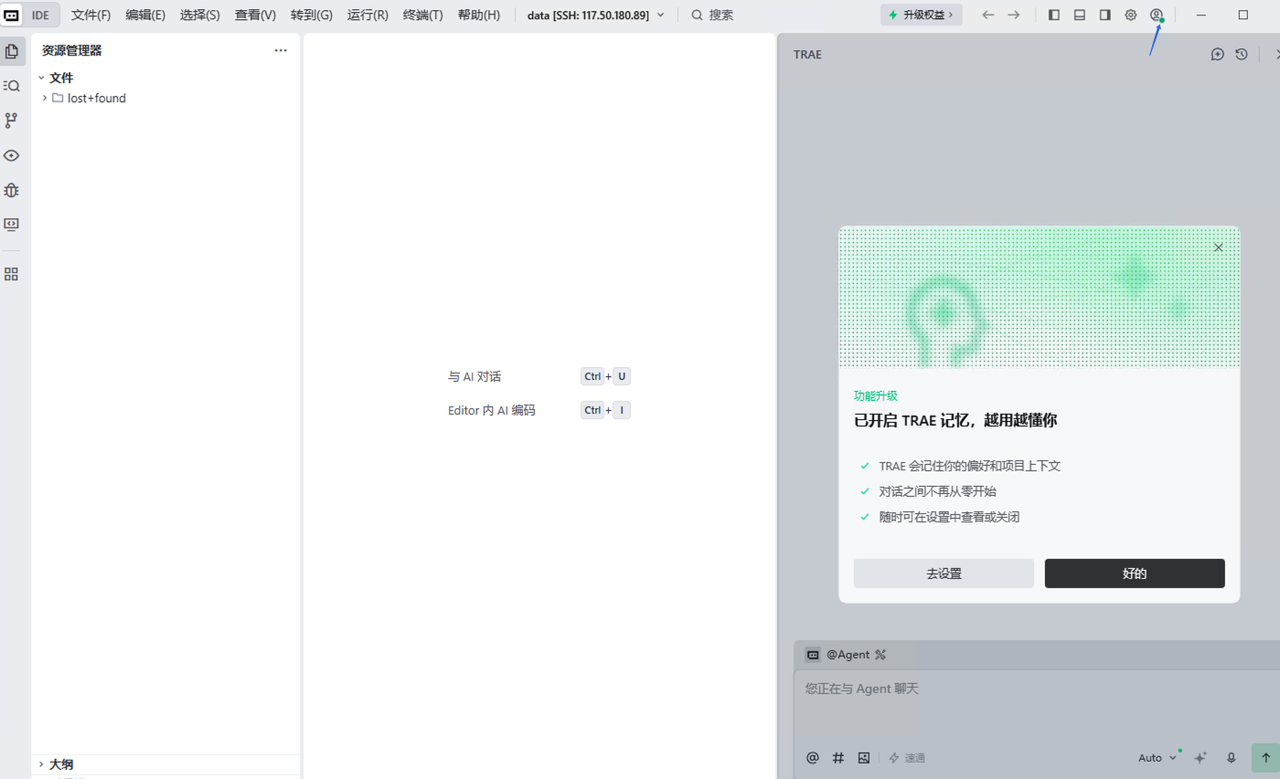Open the 查看(V) menu
1280x779 pixels.
tap(255, 15)
